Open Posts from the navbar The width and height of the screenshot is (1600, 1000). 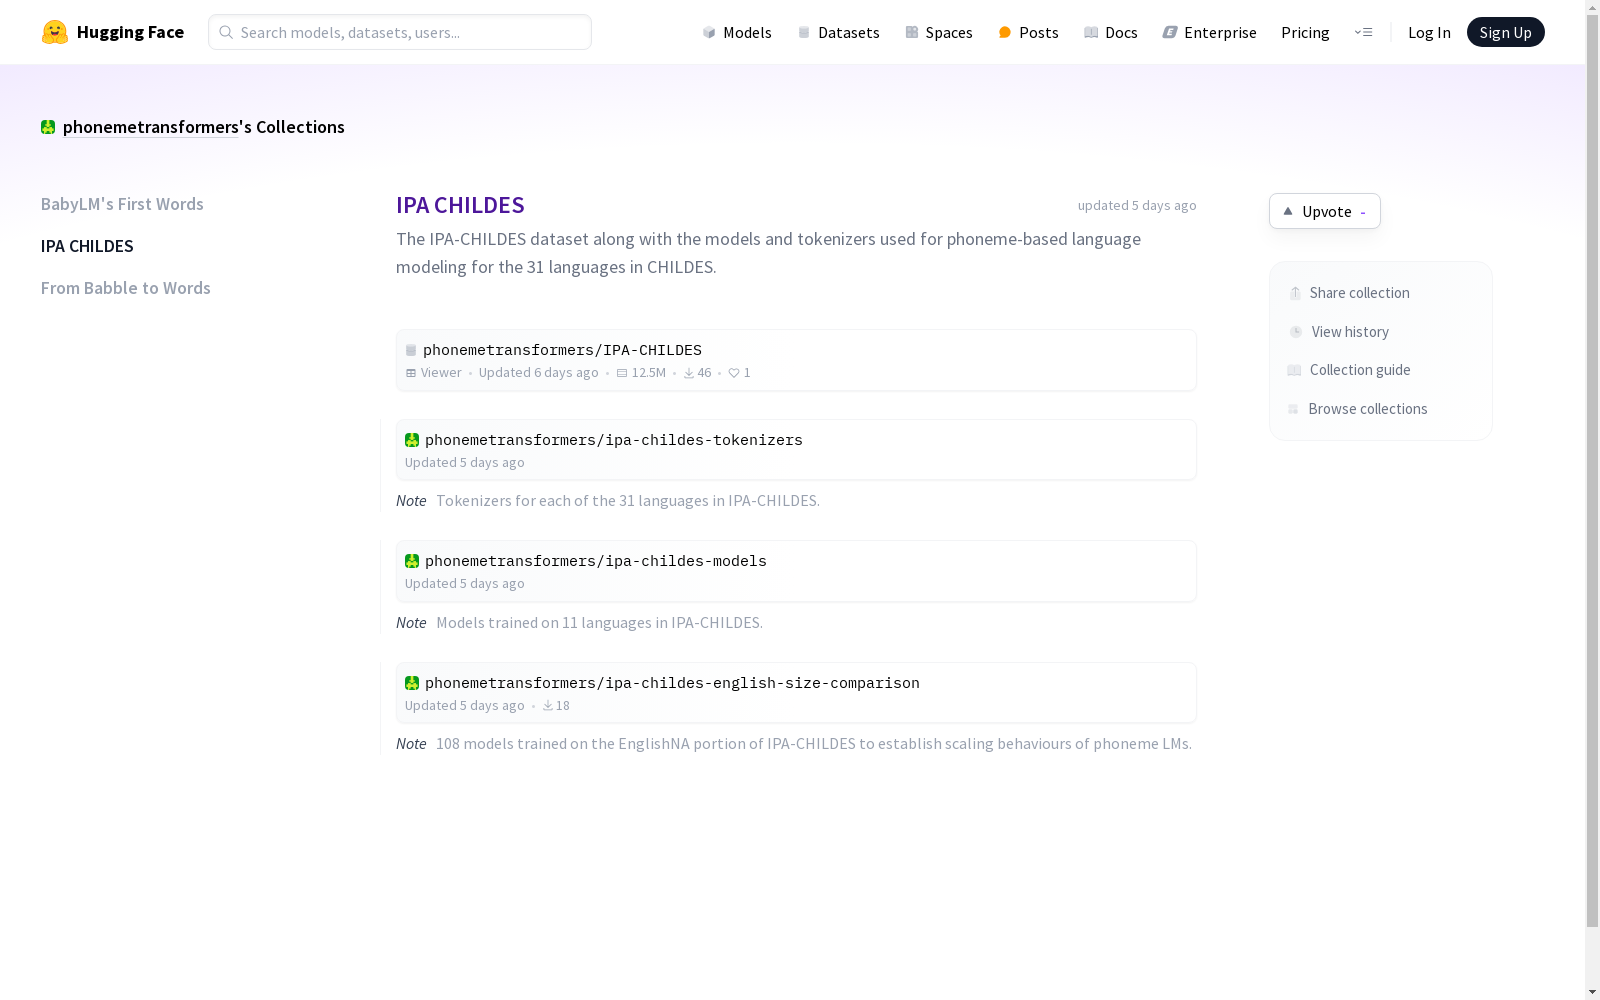pyautogui.click(x=1028, y=32)
